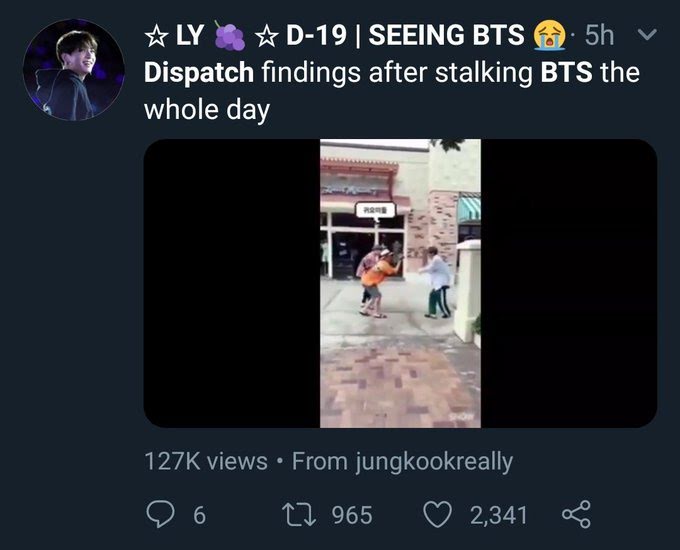
Task: Click the 965 retweet count
Action: click(351, 515)
